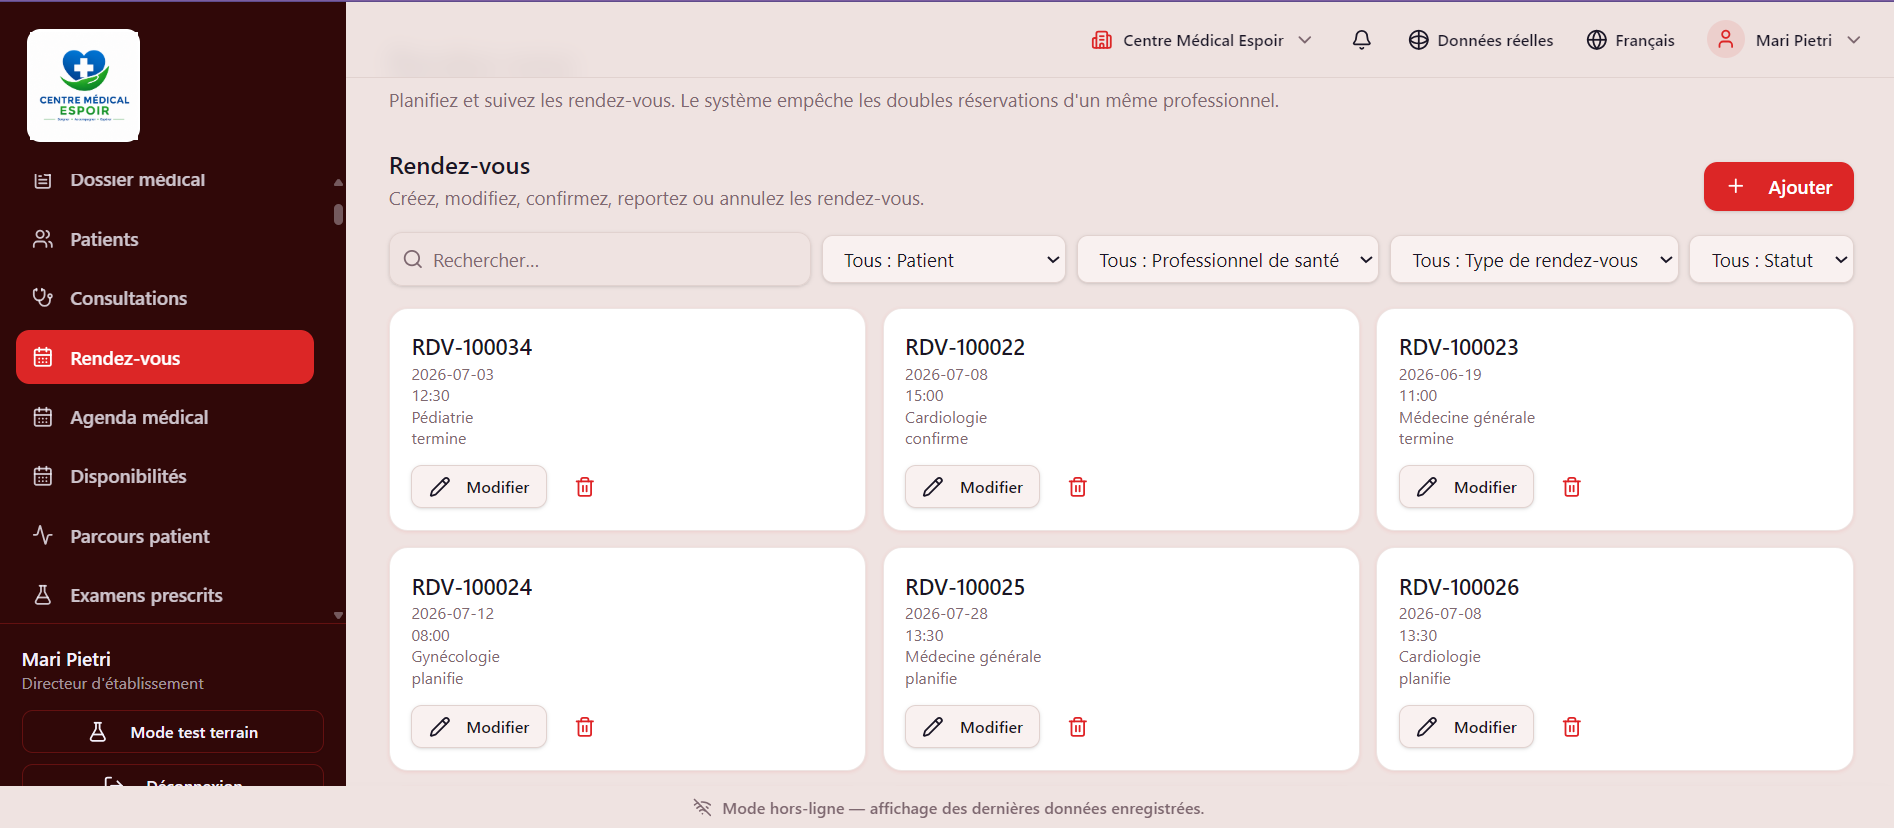
Task: Open Dossier médical in sidebar
Action: [165, 180]
